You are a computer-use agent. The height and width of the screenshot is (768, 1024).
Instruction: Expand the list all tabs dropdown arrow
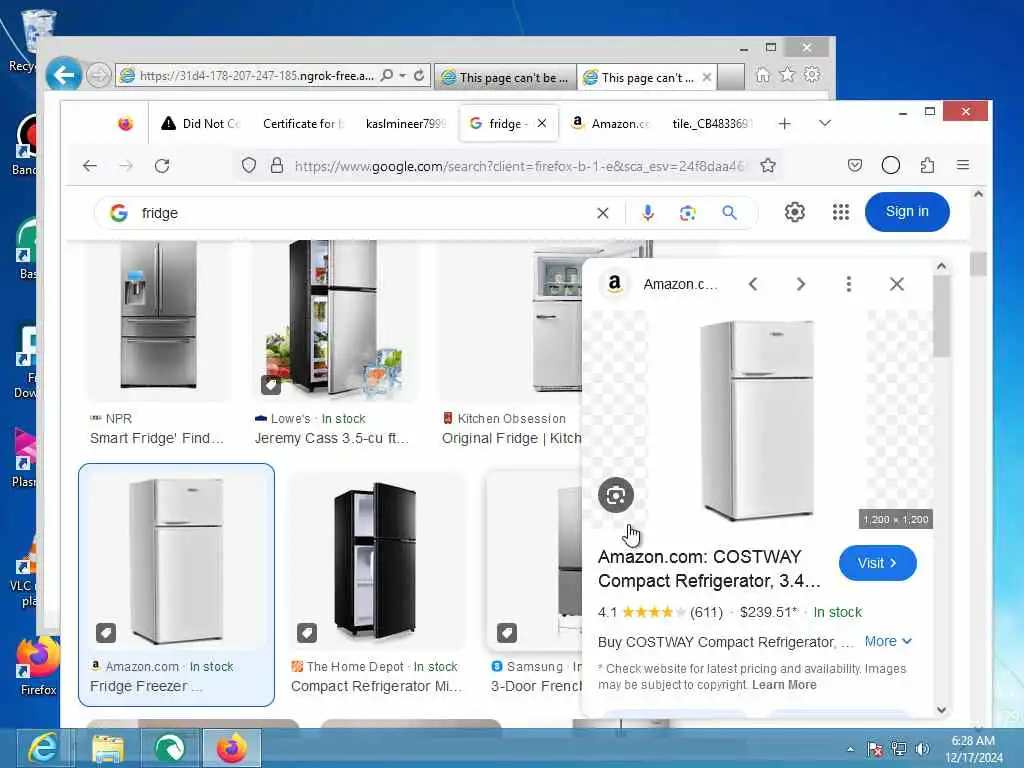pos(825,123)
